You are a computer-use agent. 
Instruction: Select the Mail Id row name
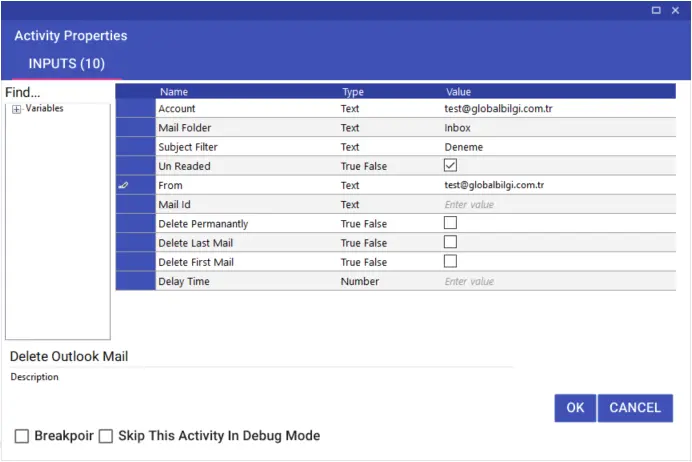pos(174,205)
